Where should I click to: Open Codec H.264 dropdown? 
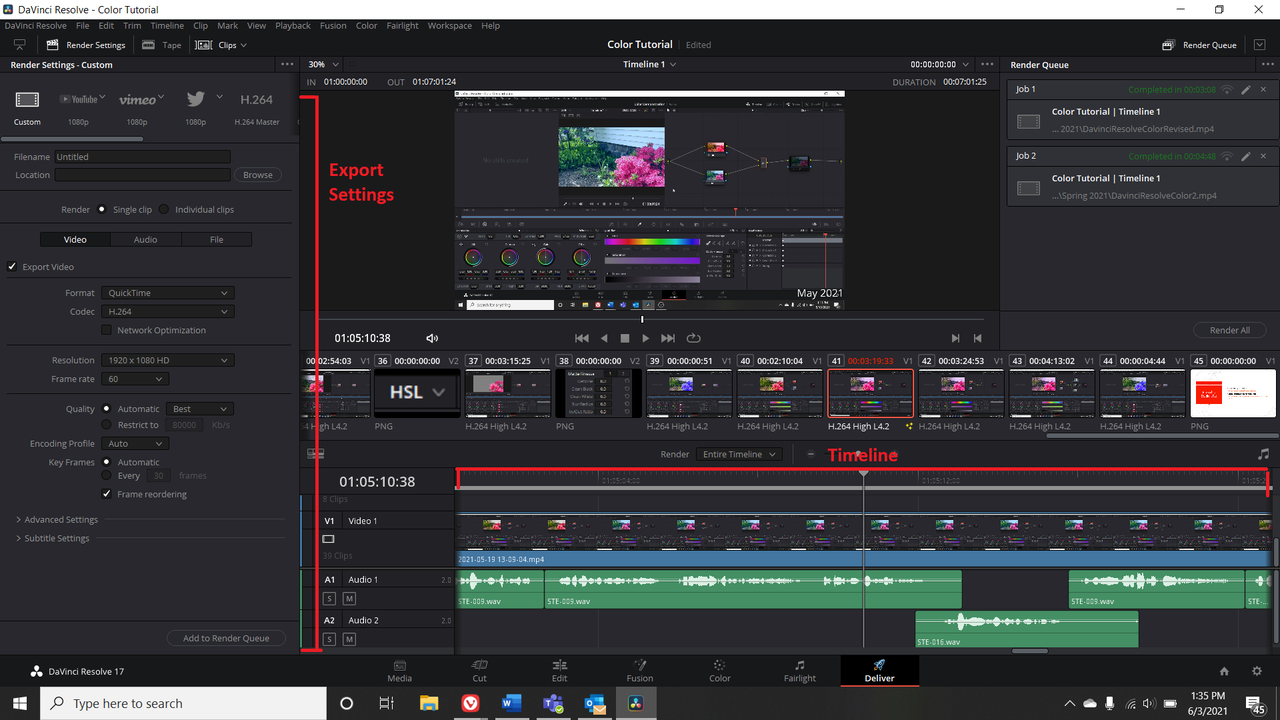[167, 311]
